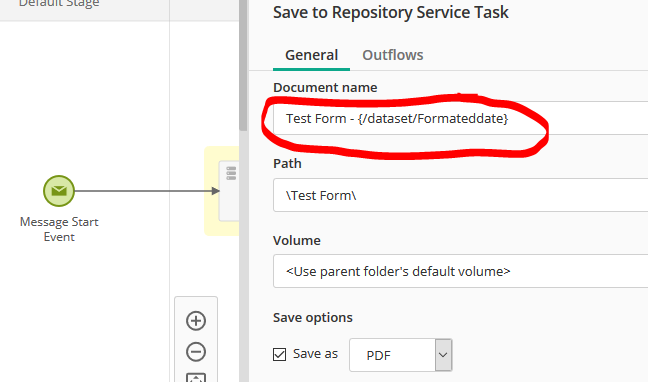Image resolution: width=648 pixels, height=382 pixels.
Task: Click the Save to Repository Service Task title
Action: click(391, 12)
